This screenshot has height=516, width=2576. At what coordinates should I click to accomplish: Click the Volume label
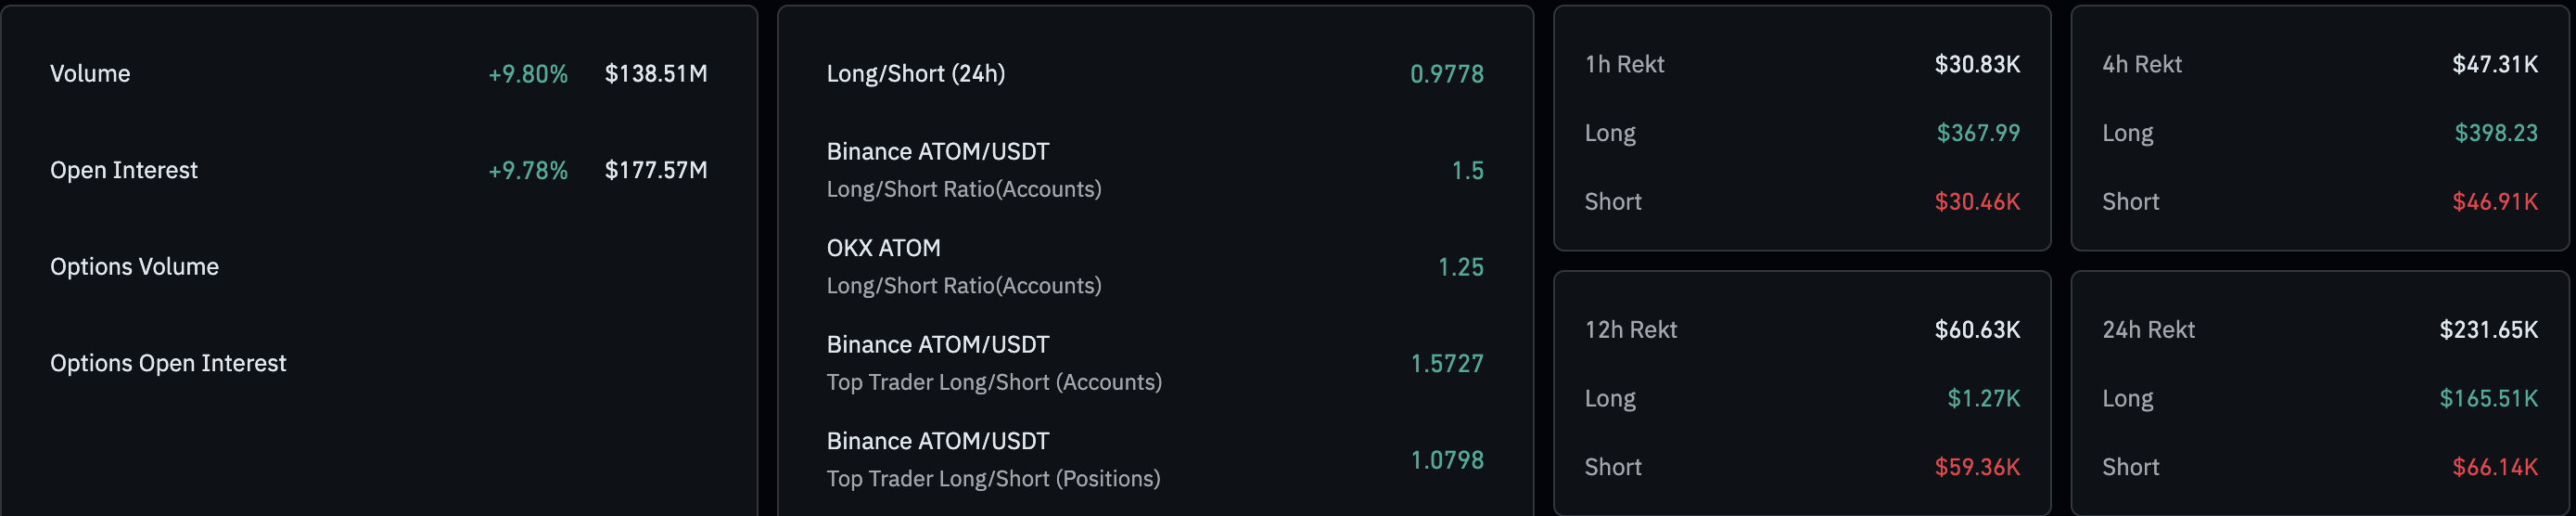90,74
